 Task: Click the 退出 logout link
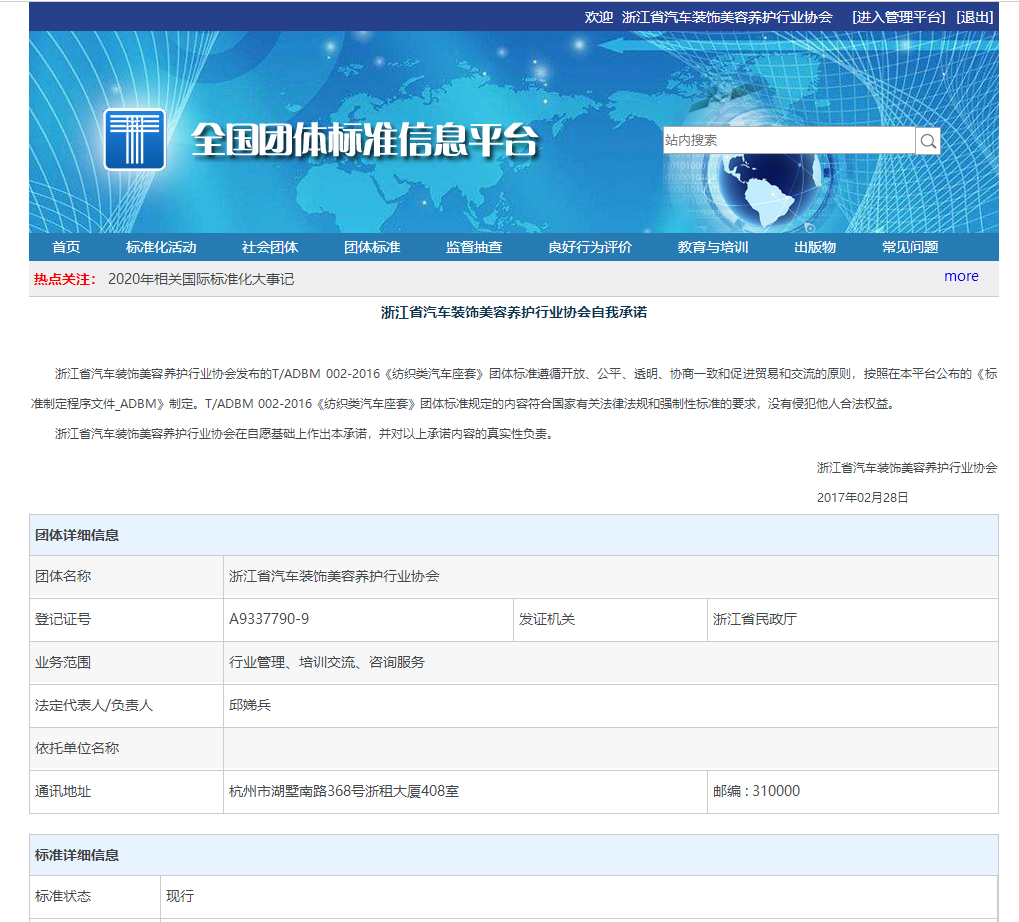pyautogui.click(x=975, y=16)
